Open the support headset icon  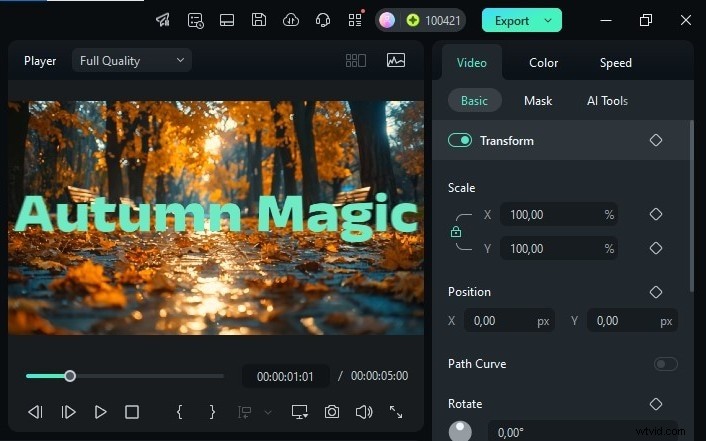pyautogui.click(x=323, y=20)
